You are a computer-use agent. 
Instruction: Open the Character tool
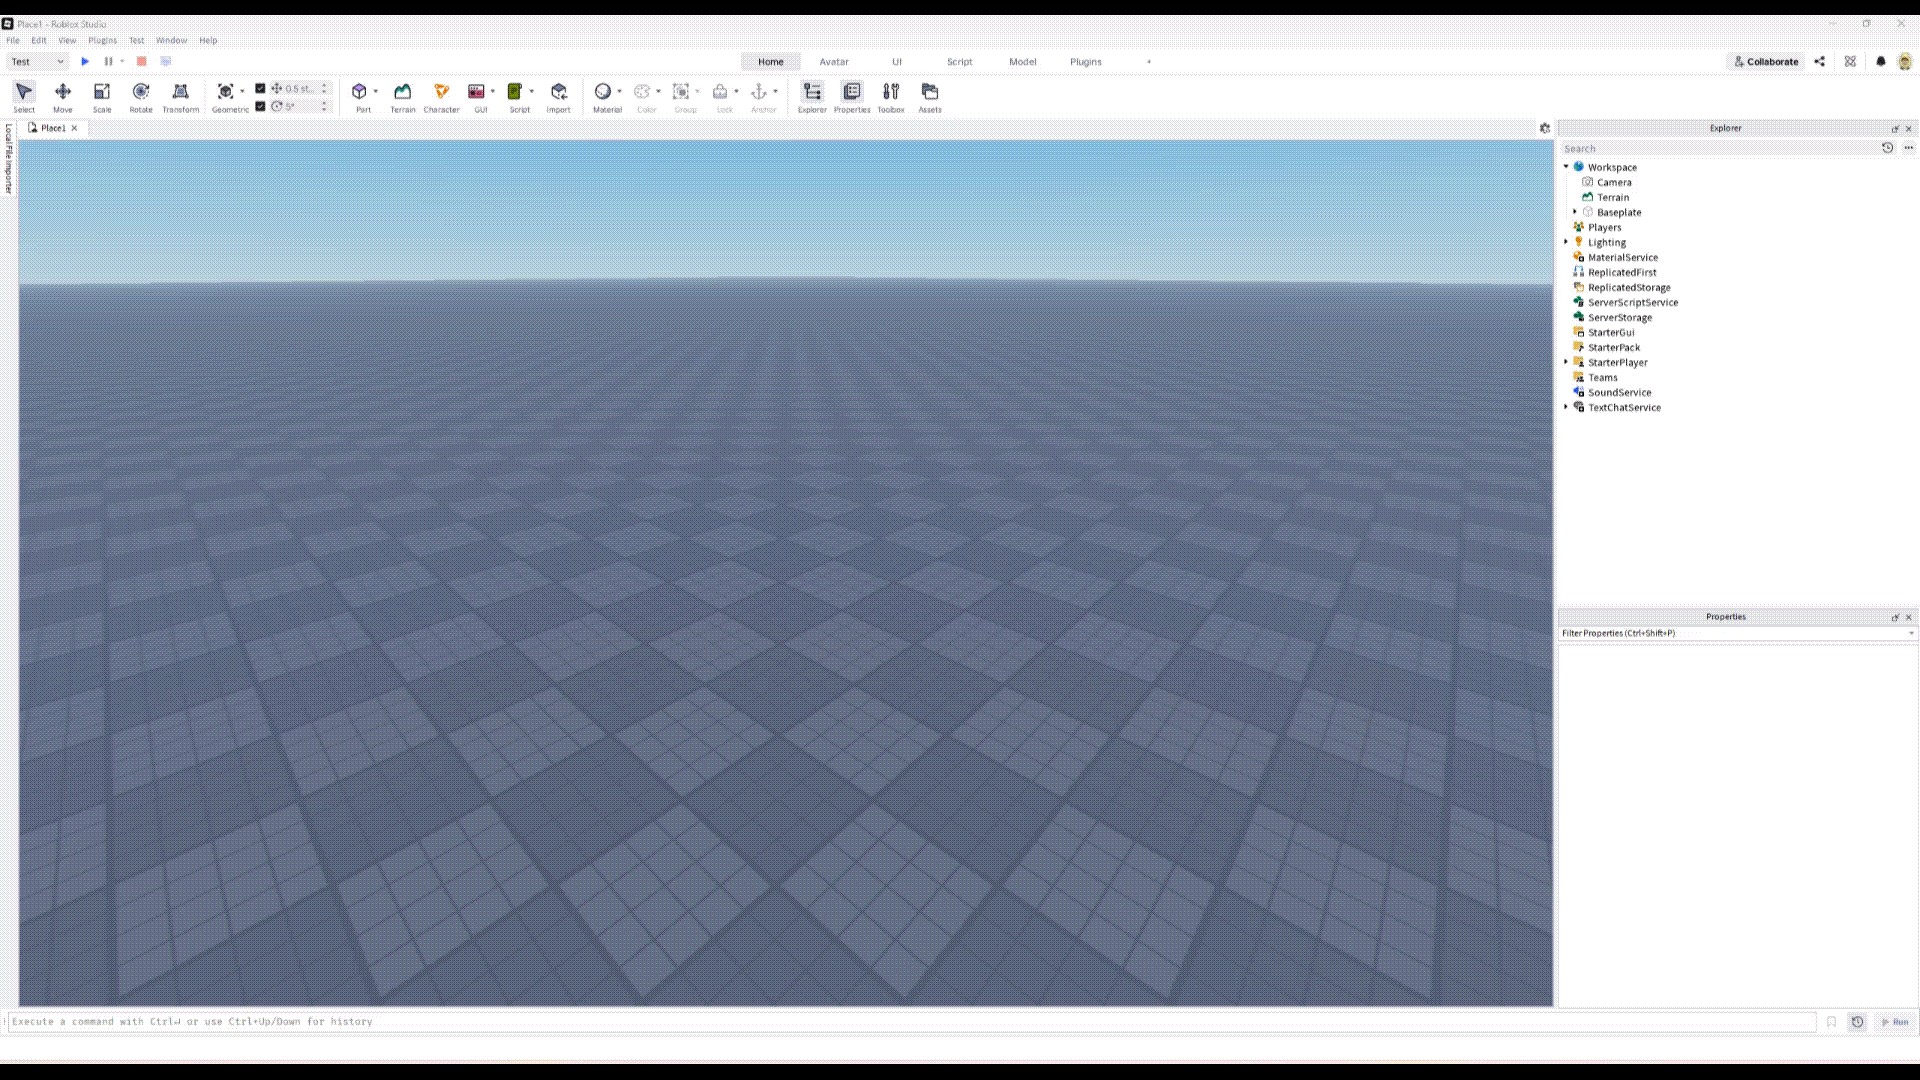[x=441, y=96]
